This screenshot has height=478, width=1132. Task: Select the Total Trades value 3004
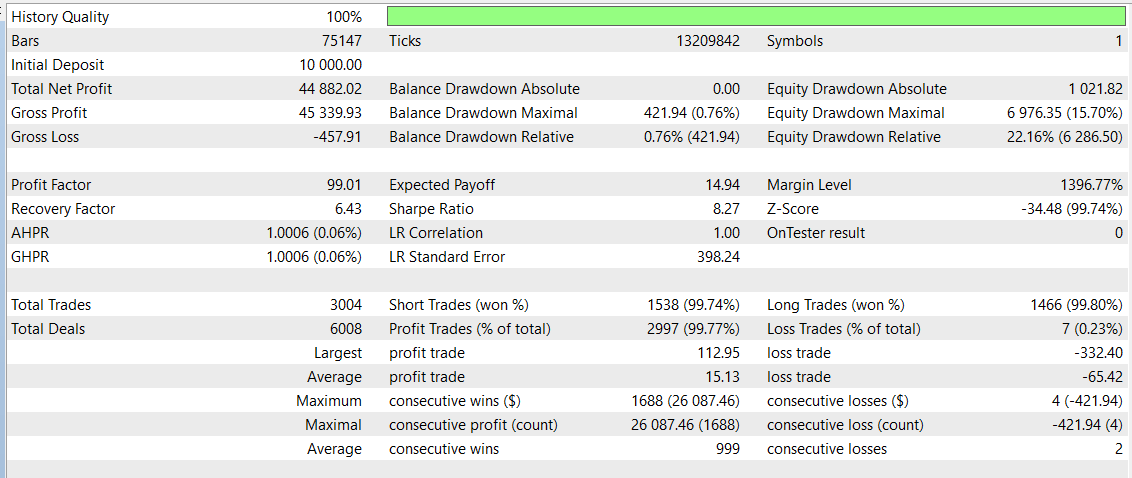click(343, 305)
